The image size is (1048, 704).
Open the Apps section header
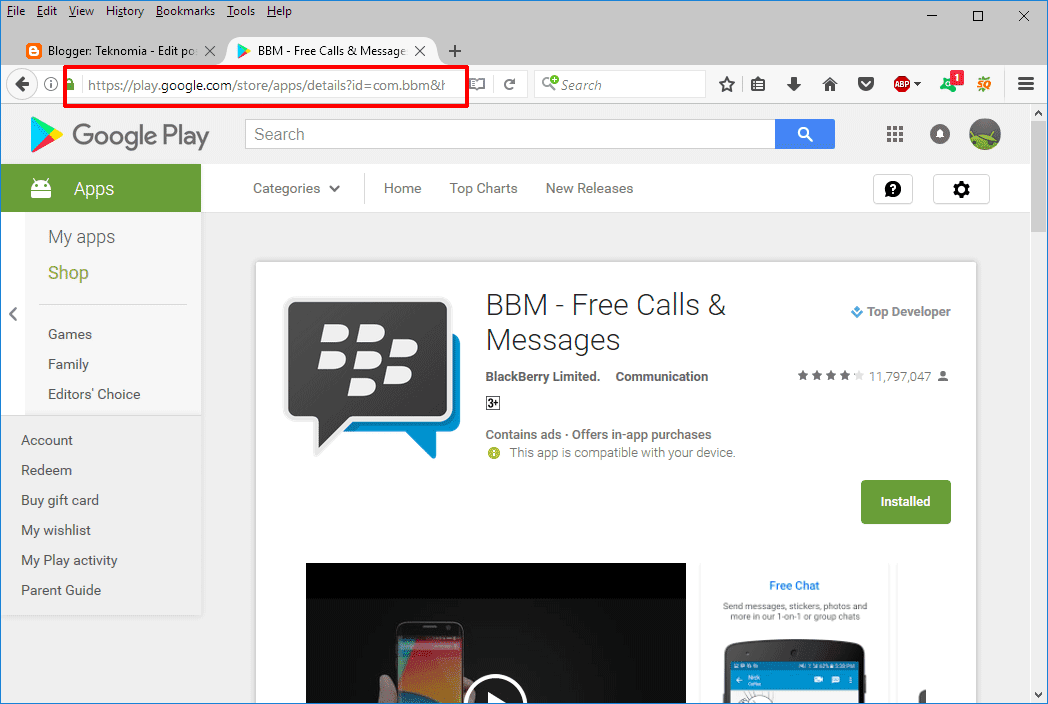pos(101,189)
